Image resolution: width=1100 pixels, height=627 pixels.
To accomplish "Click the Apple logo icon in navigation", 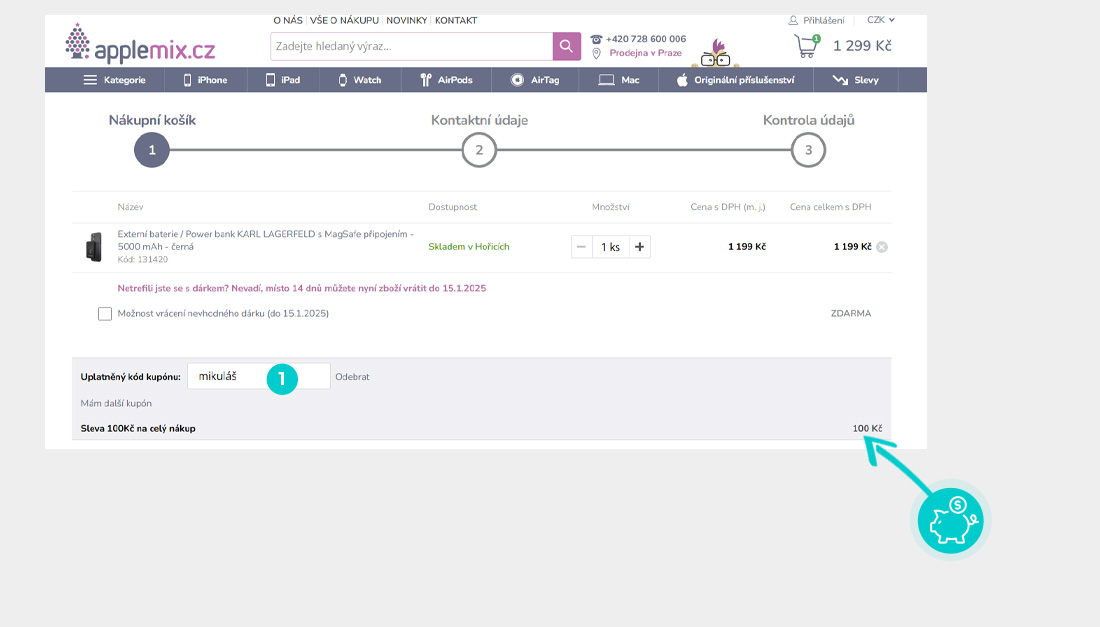I will coord(682,80).
